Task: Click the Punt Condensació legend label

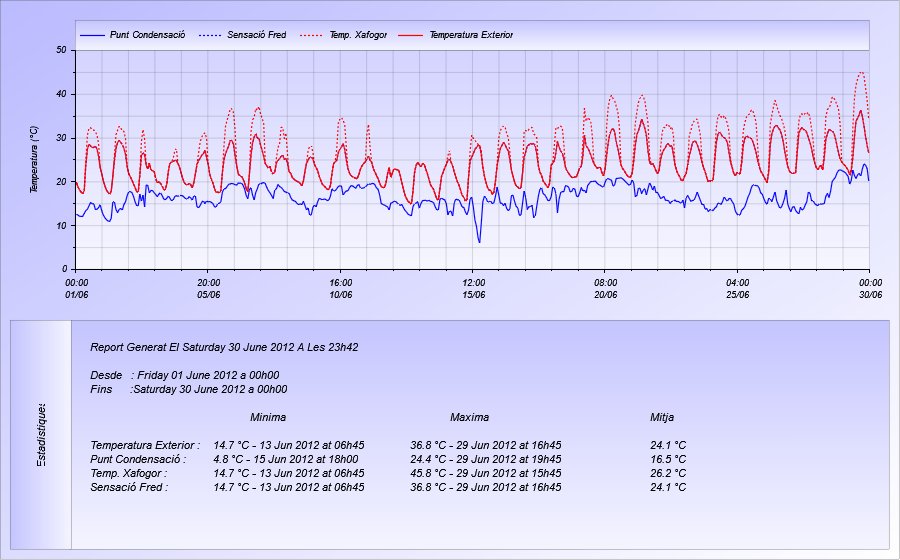Action: click(x=147, y=35)
